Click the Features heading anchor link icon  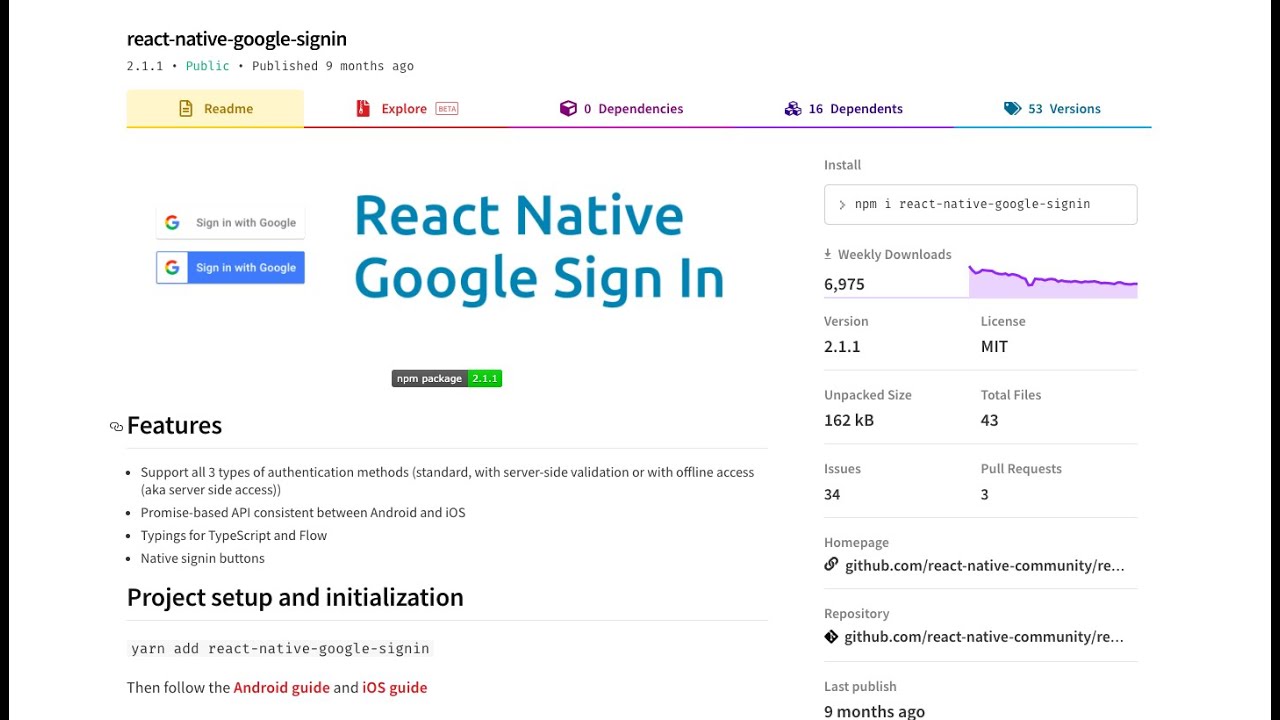click(x=116, y=427)
